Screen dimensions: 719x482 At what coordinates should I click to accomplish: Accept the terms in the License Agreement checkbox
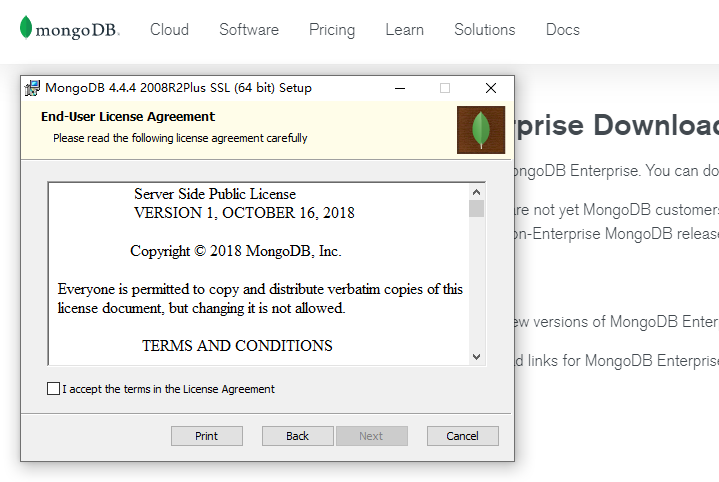54,388
